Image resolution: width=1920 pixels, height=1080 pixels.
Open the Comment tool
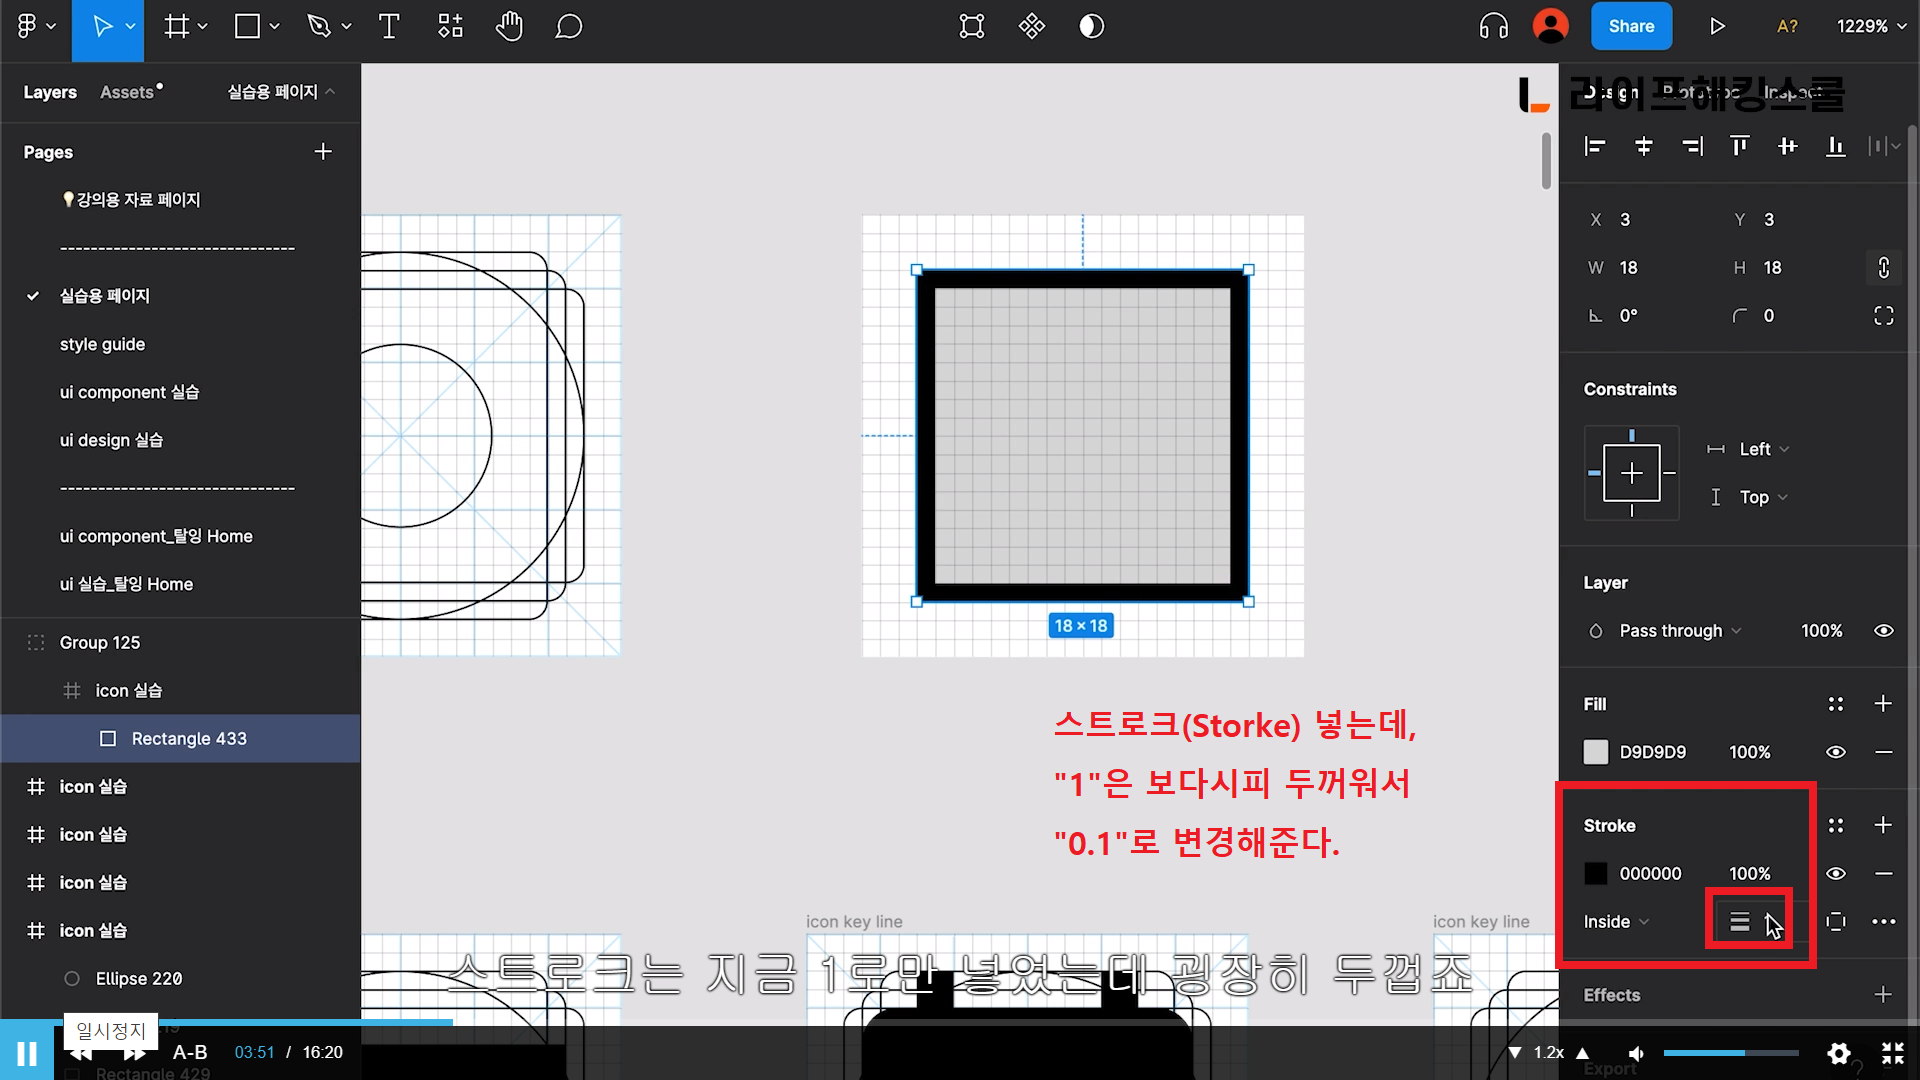click(568, 26)
